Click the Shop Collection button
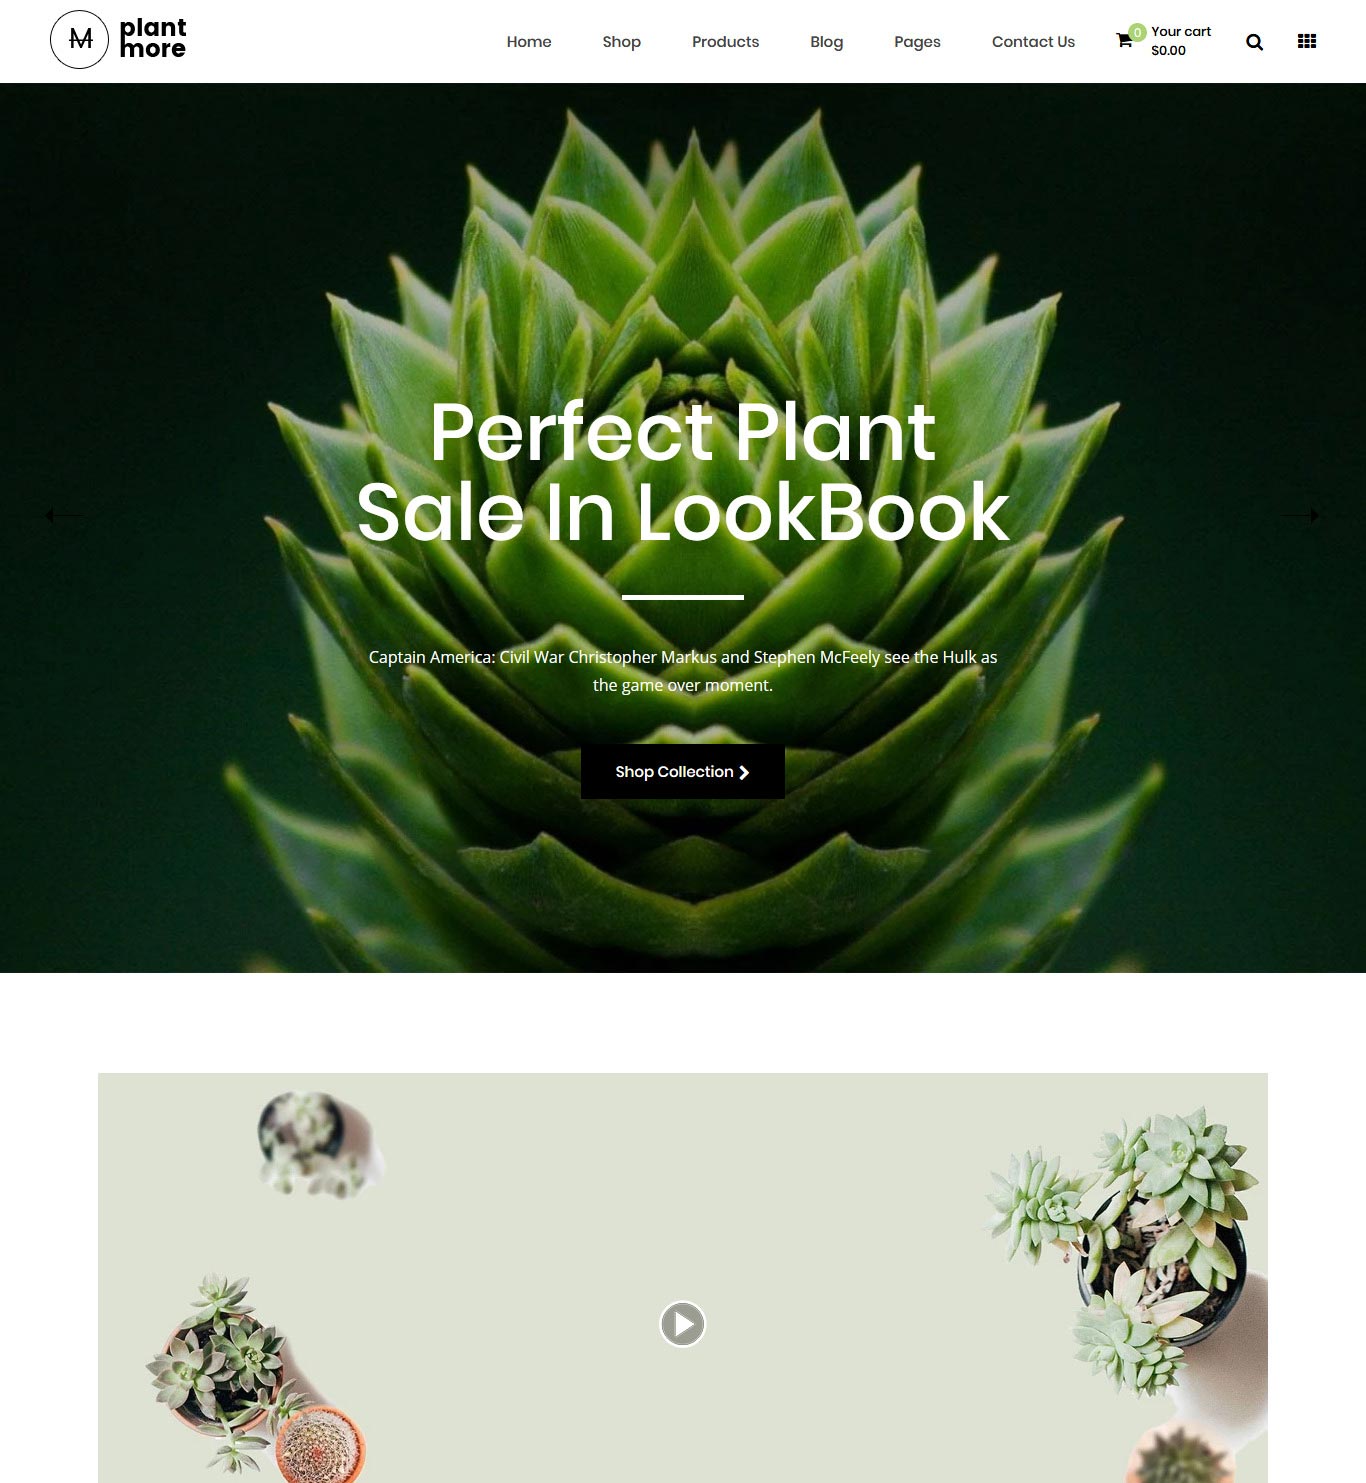 (683, 771)
